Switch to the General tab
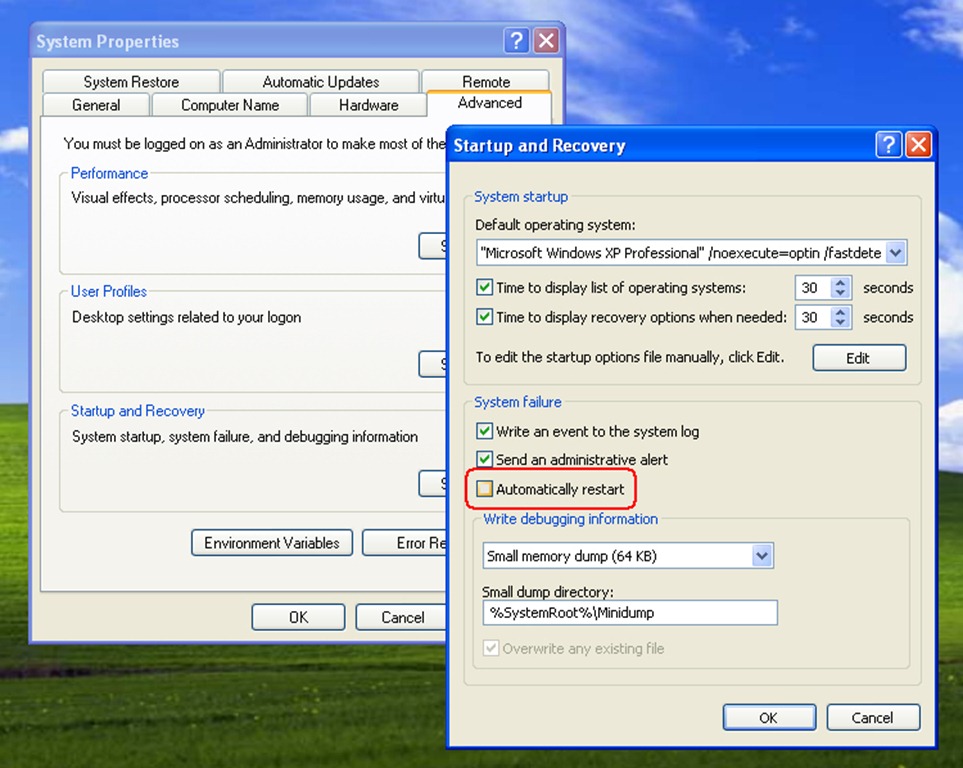This screenshot has width=963, height=768. click(96, 105)
